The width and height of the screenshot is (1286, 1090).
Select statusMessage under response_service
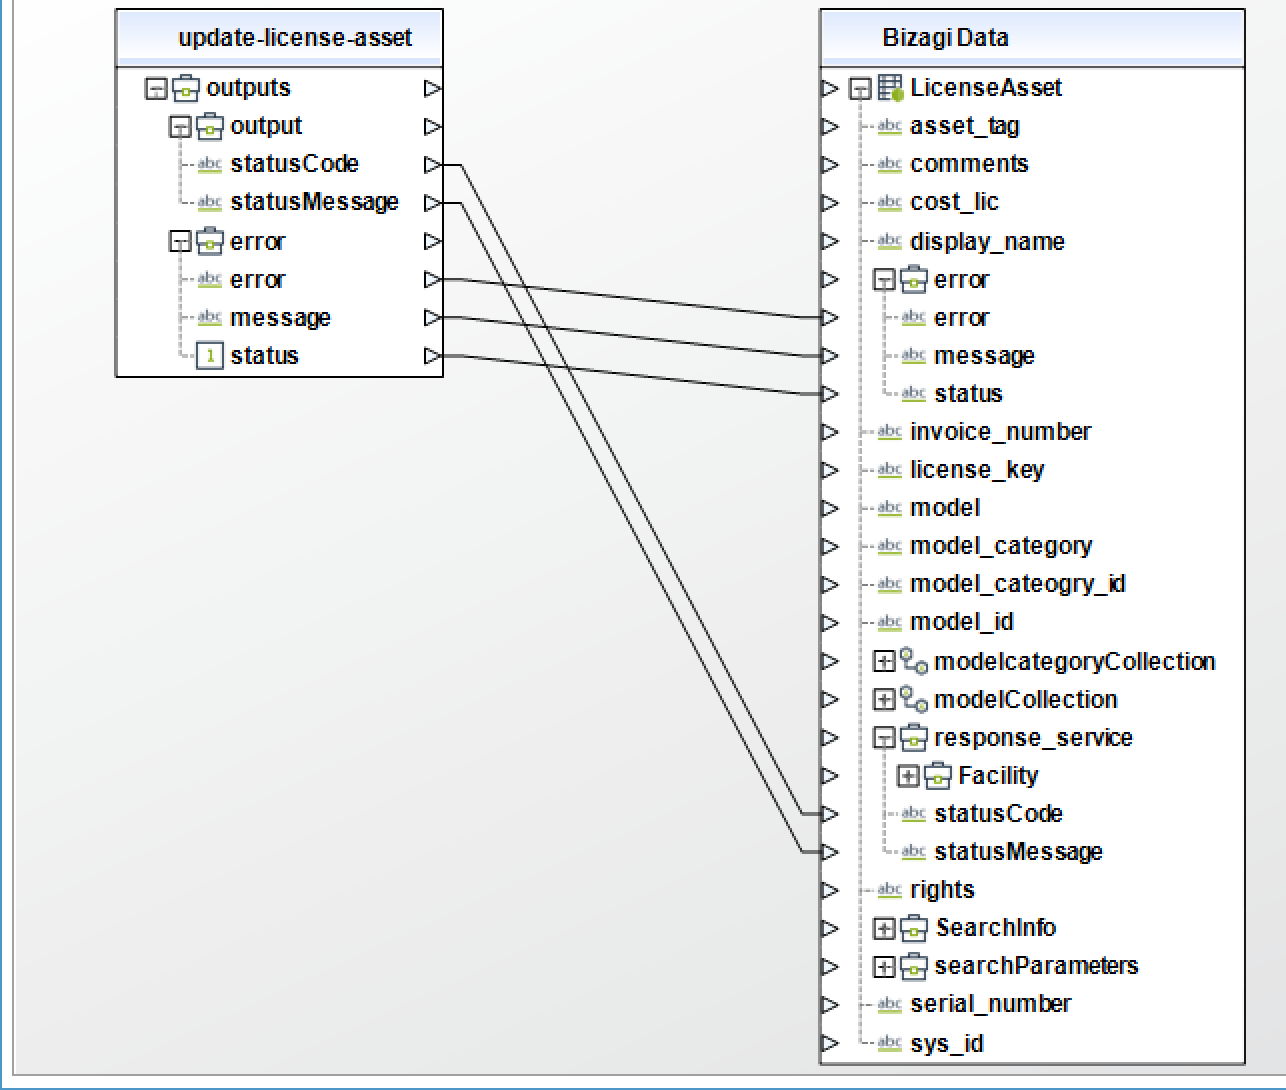[1018, 852]
